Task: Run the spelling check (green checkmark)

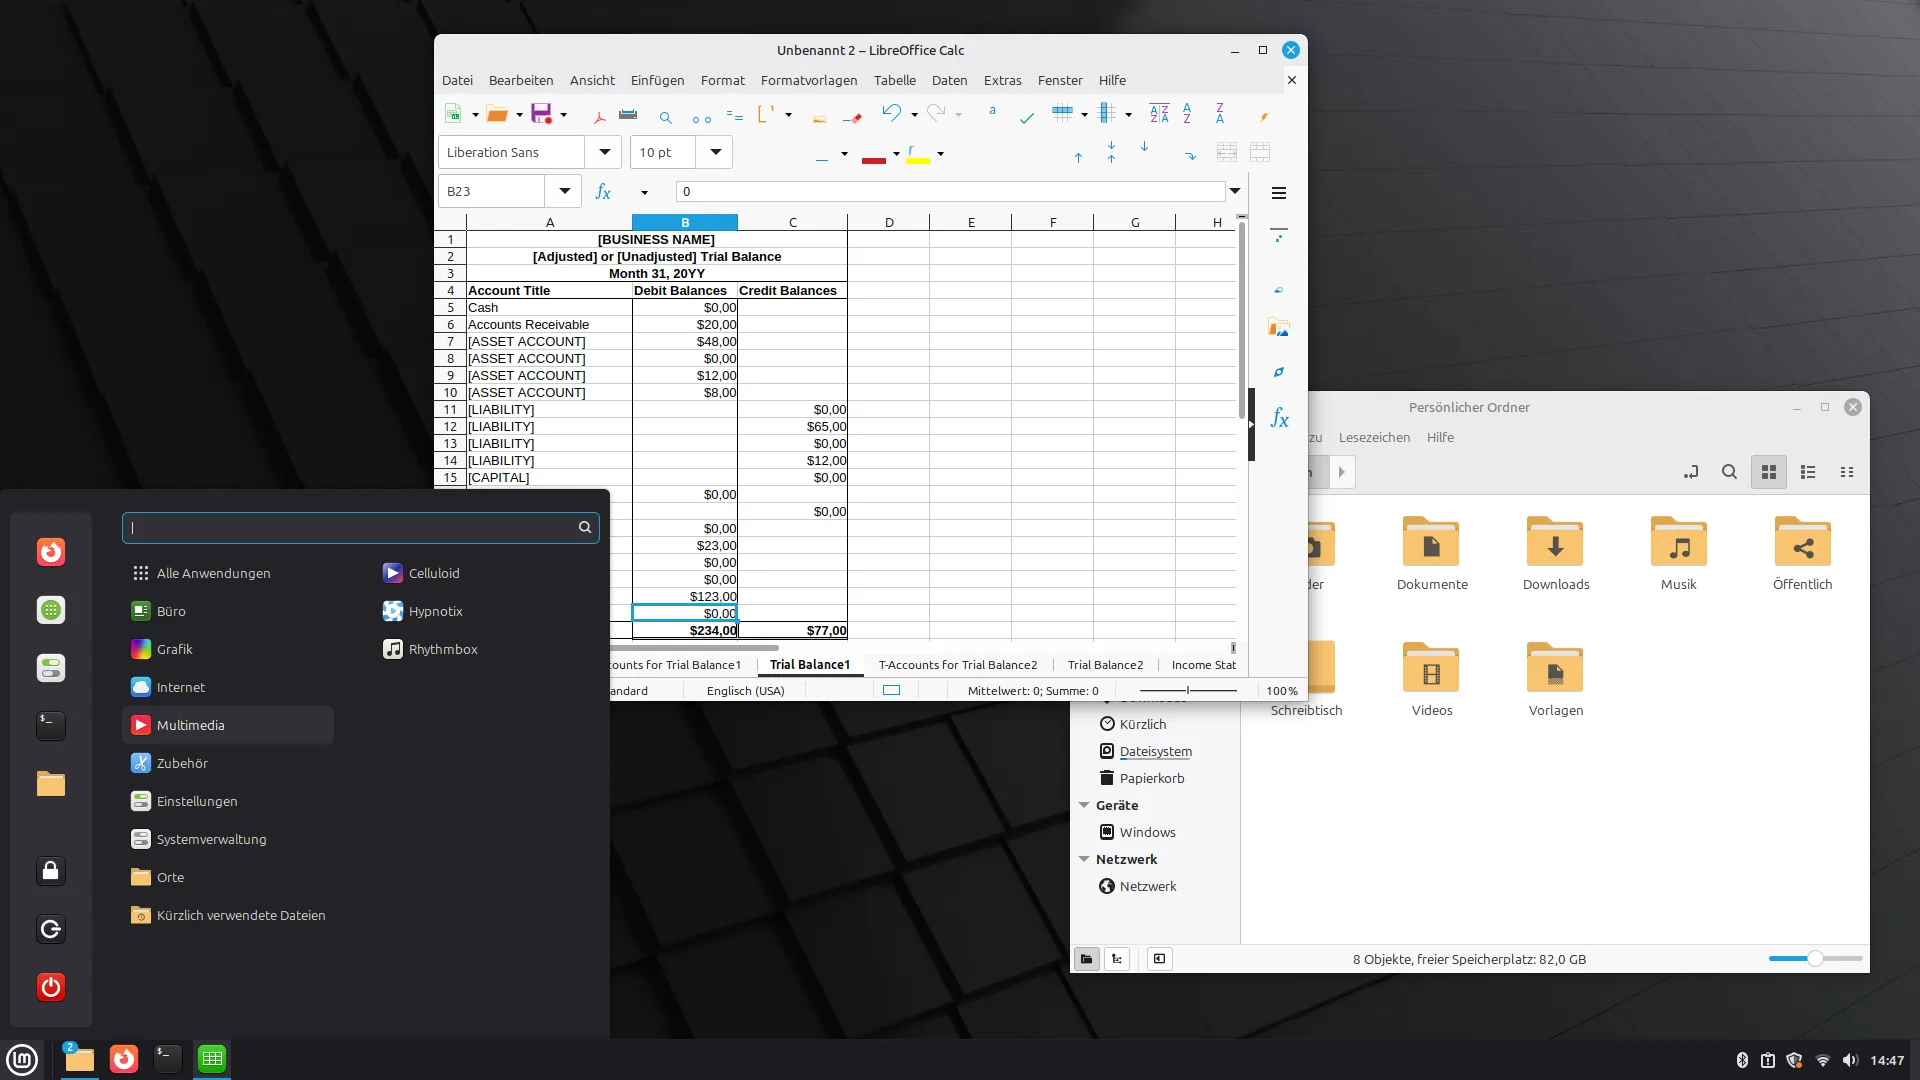Action: point(1026,116)
